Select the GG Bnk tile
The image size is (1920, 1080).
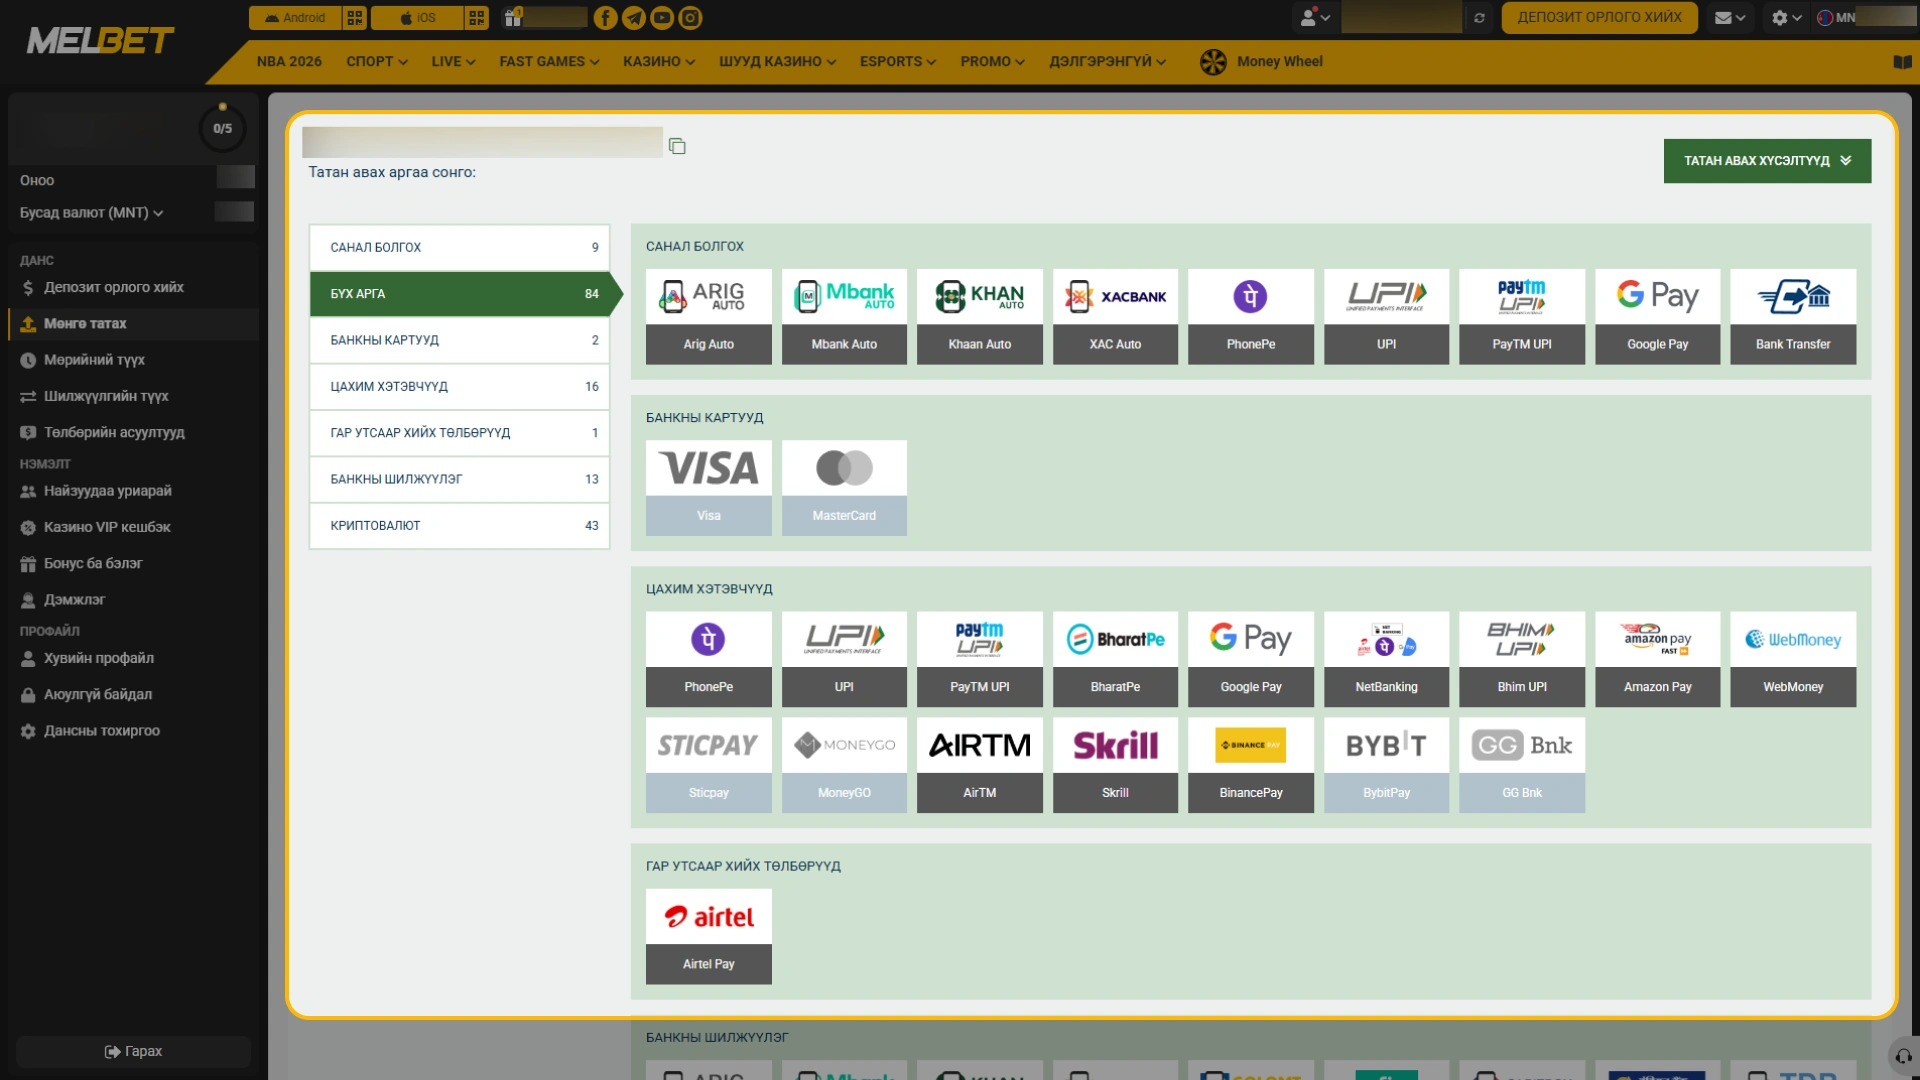coord(1522,765)
